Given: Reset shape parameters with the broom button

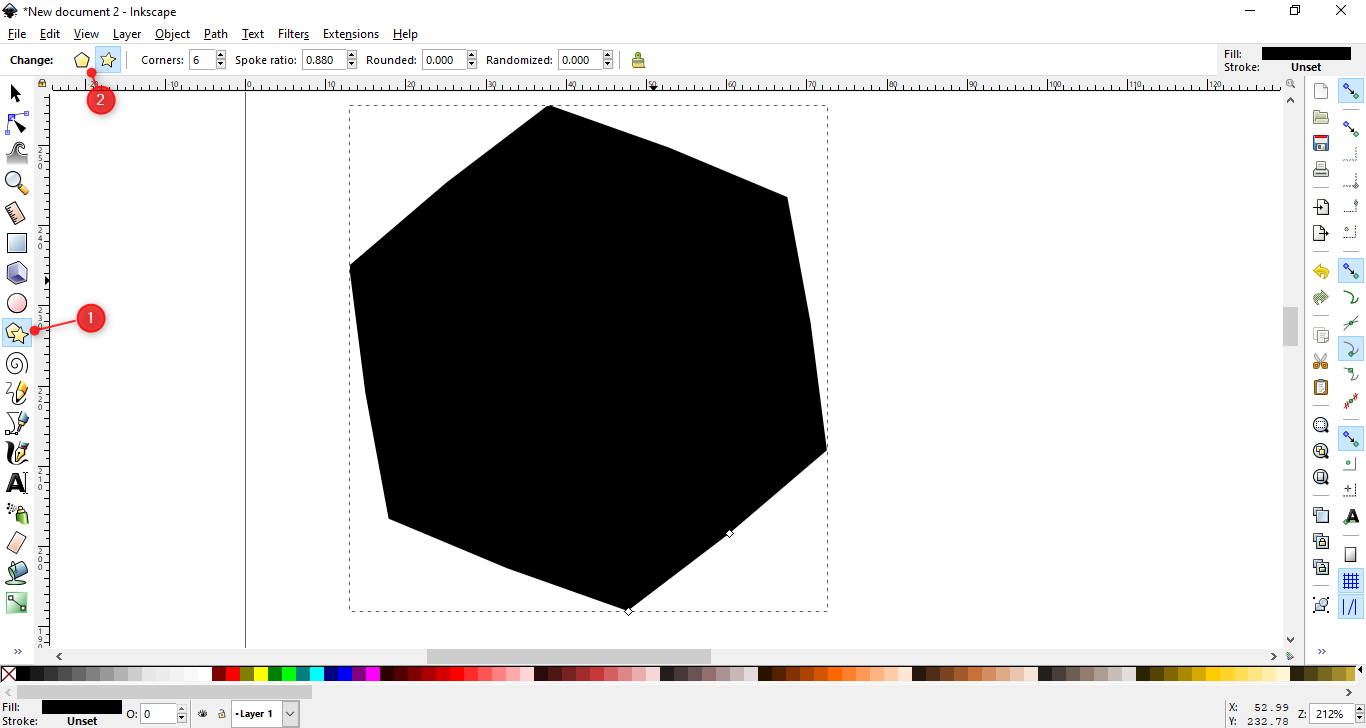Looking at the screenshot, I should tap(638, 60).
